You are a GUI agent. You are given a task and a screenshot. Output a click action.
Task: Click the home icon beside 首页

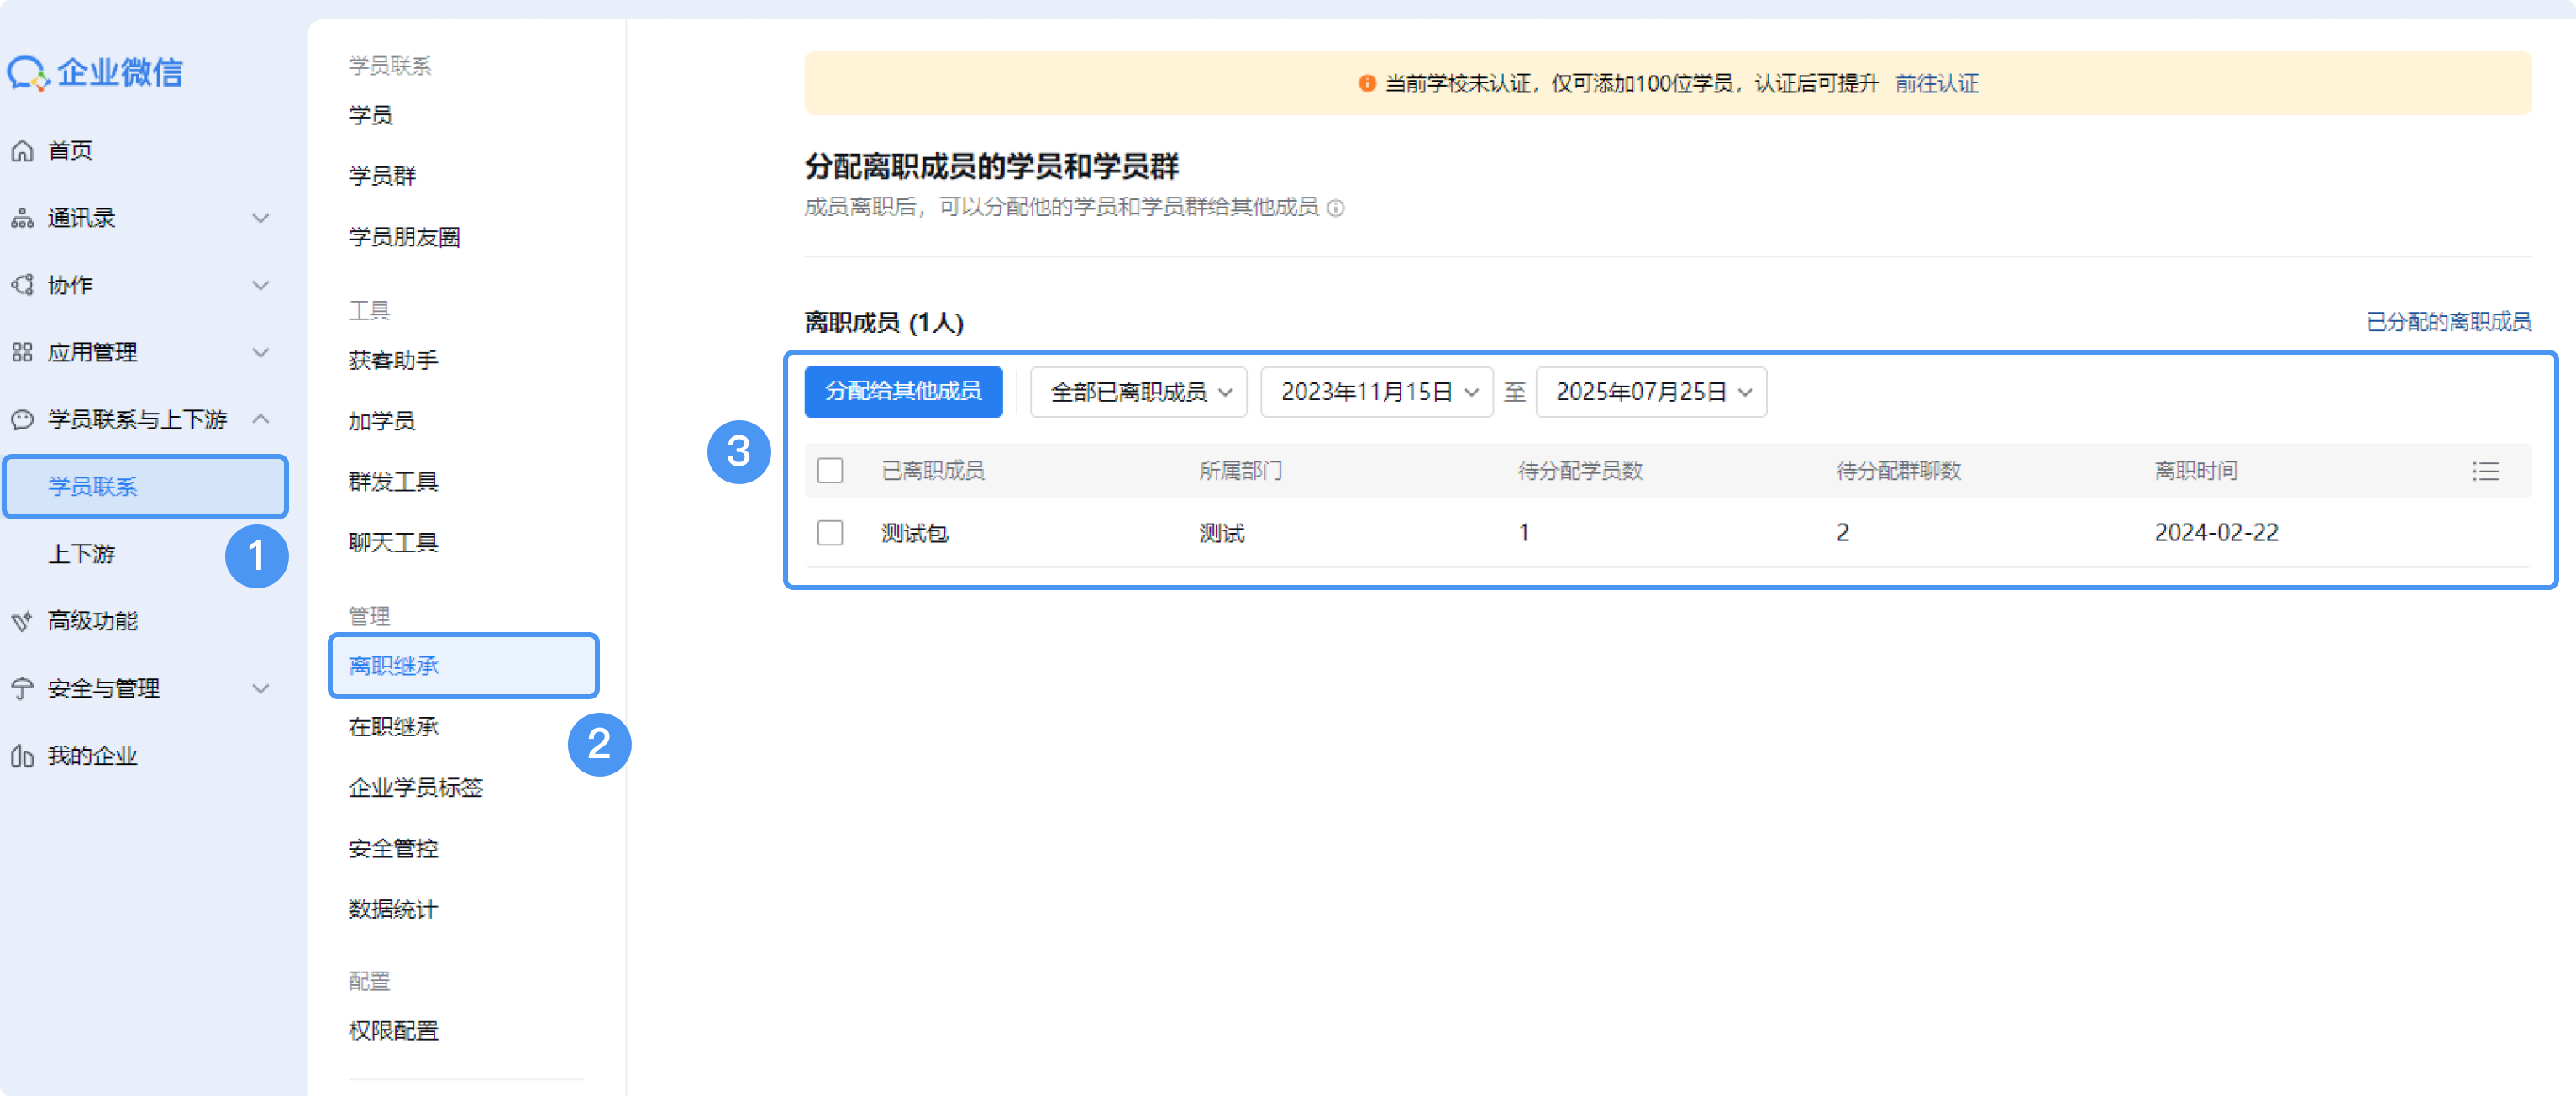pos(22,151)
